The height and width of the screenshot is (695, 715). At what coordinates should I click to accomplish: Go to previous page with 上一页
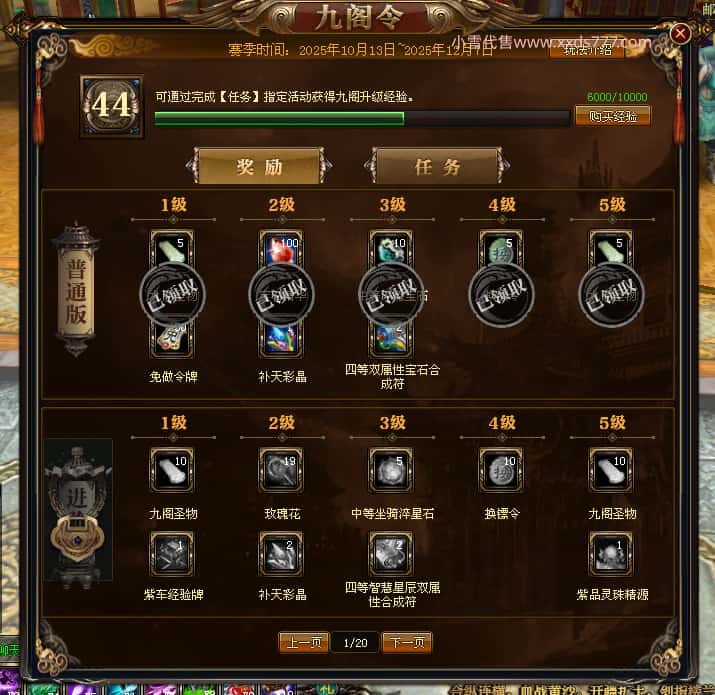coord(304,643)
